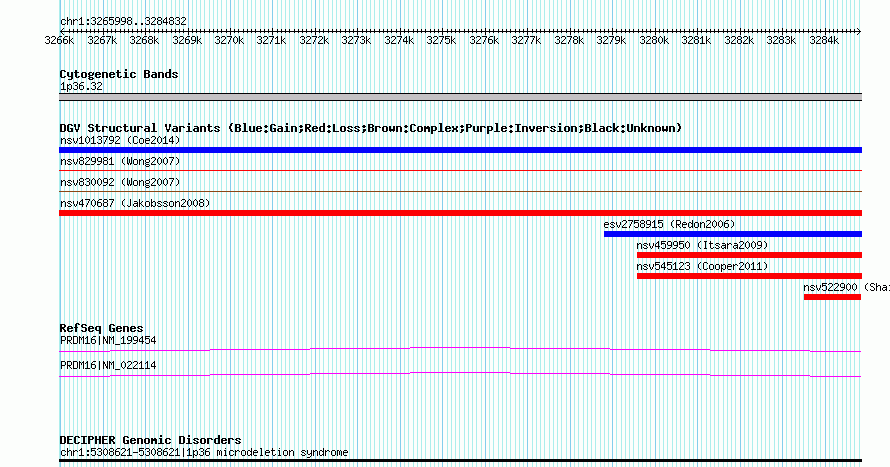890x467 pixels.
Task: Select the nsv1013792 (Coe2014) label
Action: pos(120,140)
